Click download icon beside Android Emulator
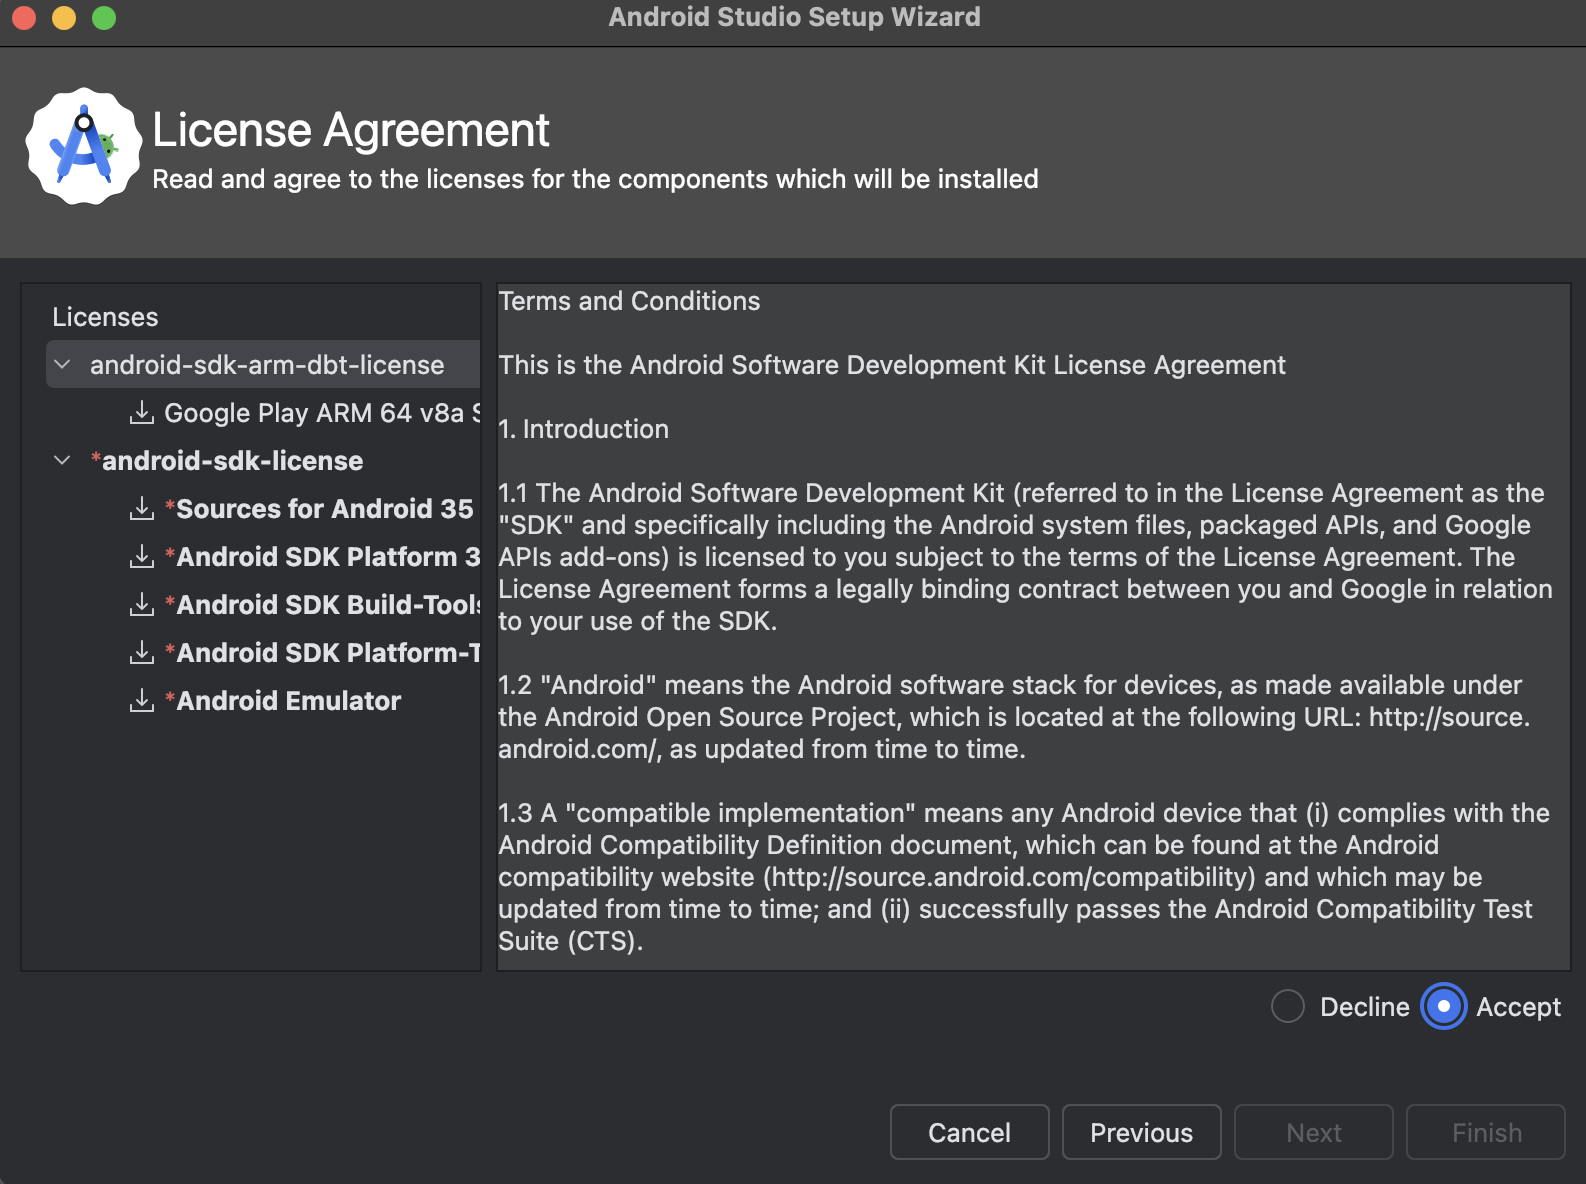1586x1184 pixels. tap(142, 700)
